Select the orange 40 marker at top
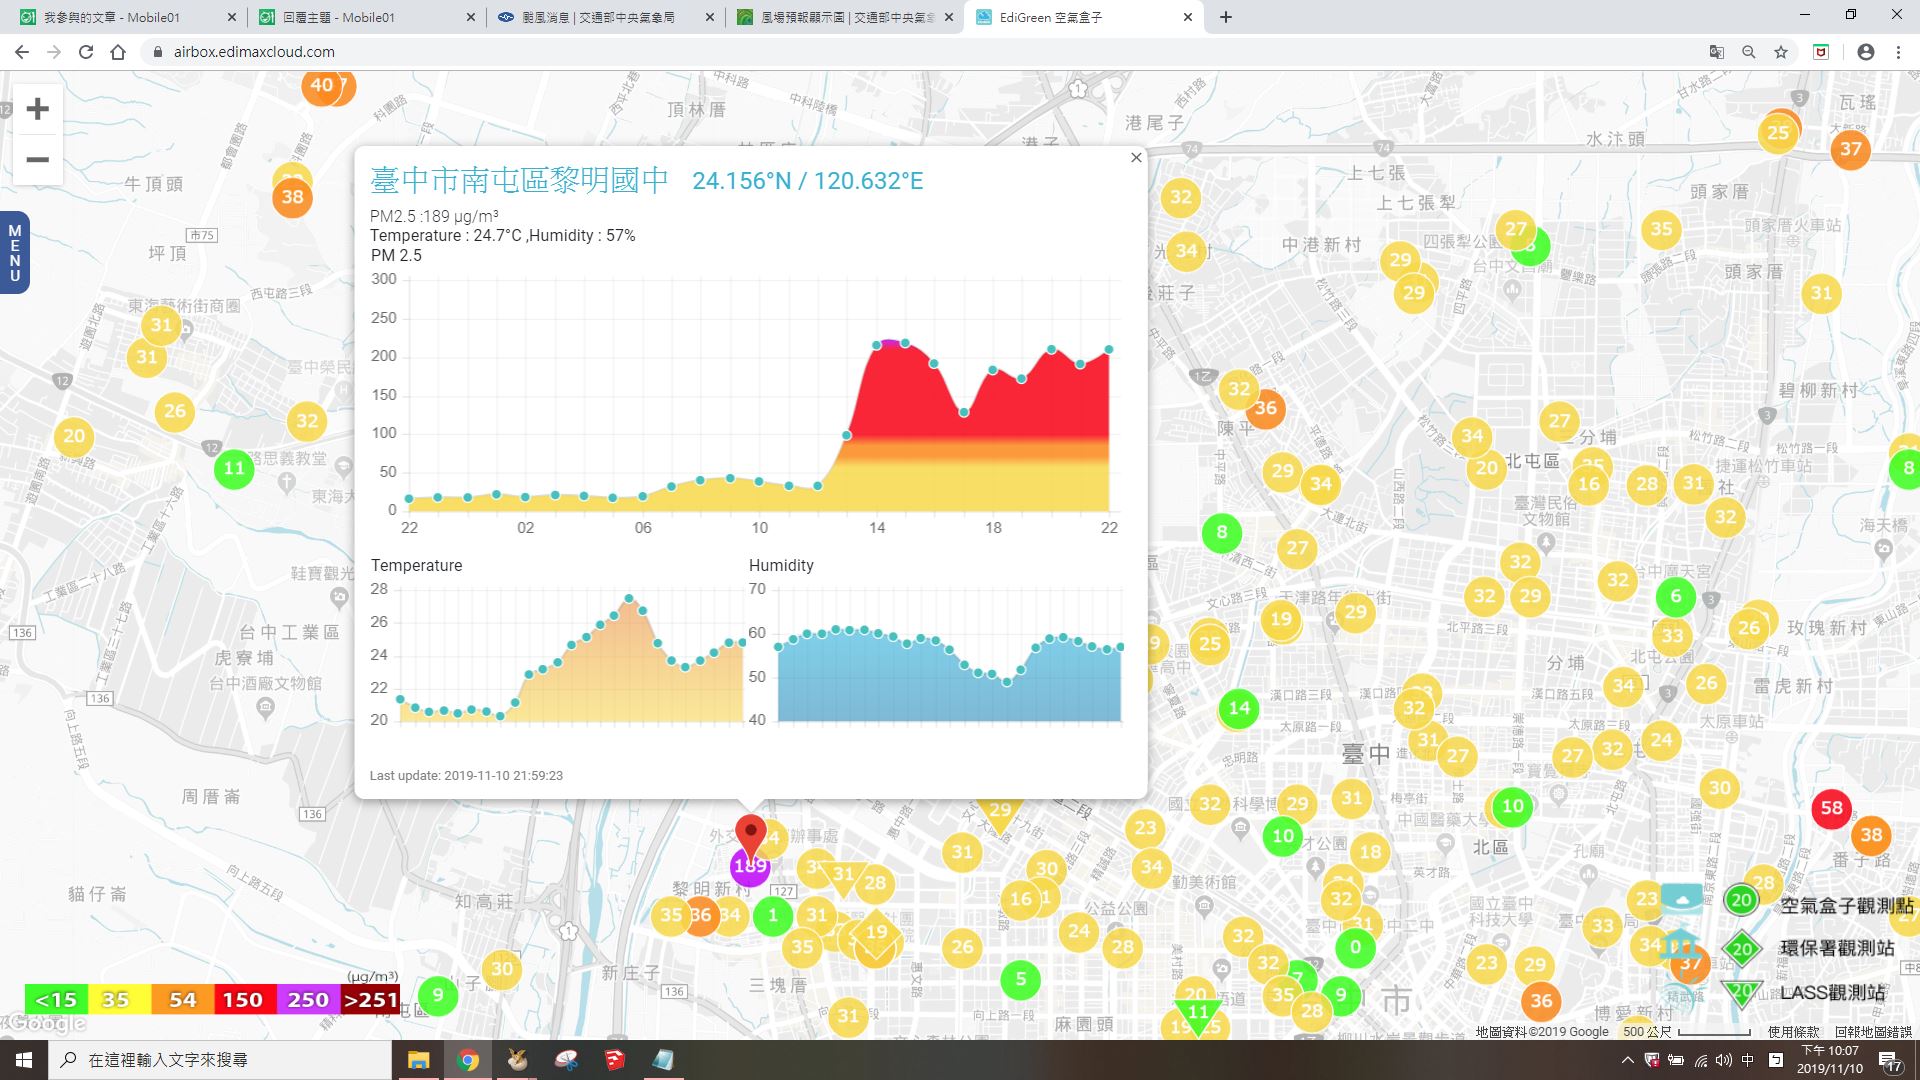The width and height of the screenshot is (1920, 1080). pos(322,86)
